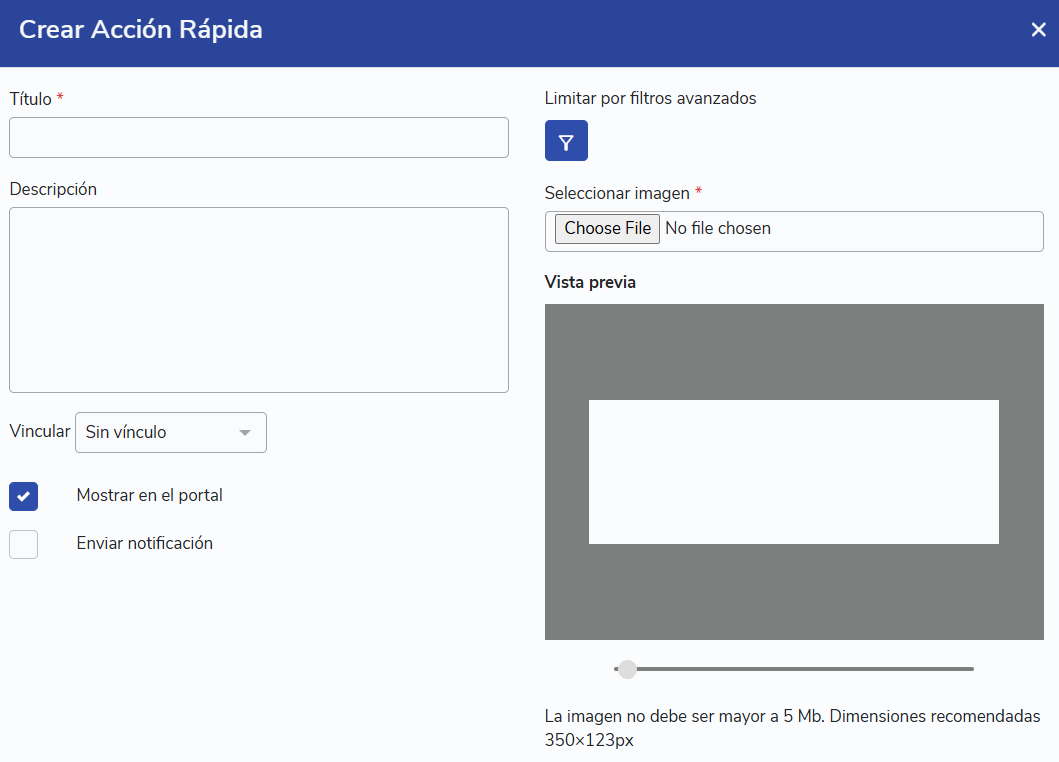1059x762 pixels.
Task: Uncheck the Mostrar en el portal checkbox
Action: (x=23, y=496)
